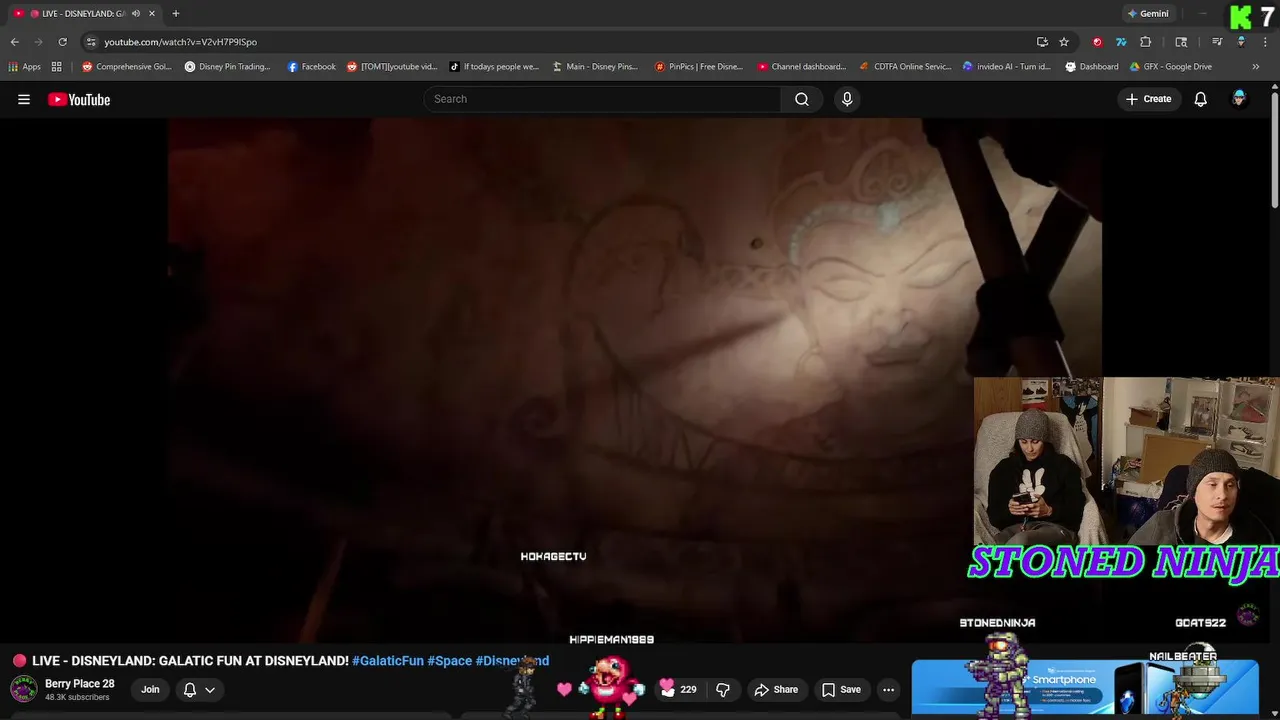Click the Berry Place 28 channel avatar
Viewport: 1280px width, 720px height.
click(x=24, y=689)
